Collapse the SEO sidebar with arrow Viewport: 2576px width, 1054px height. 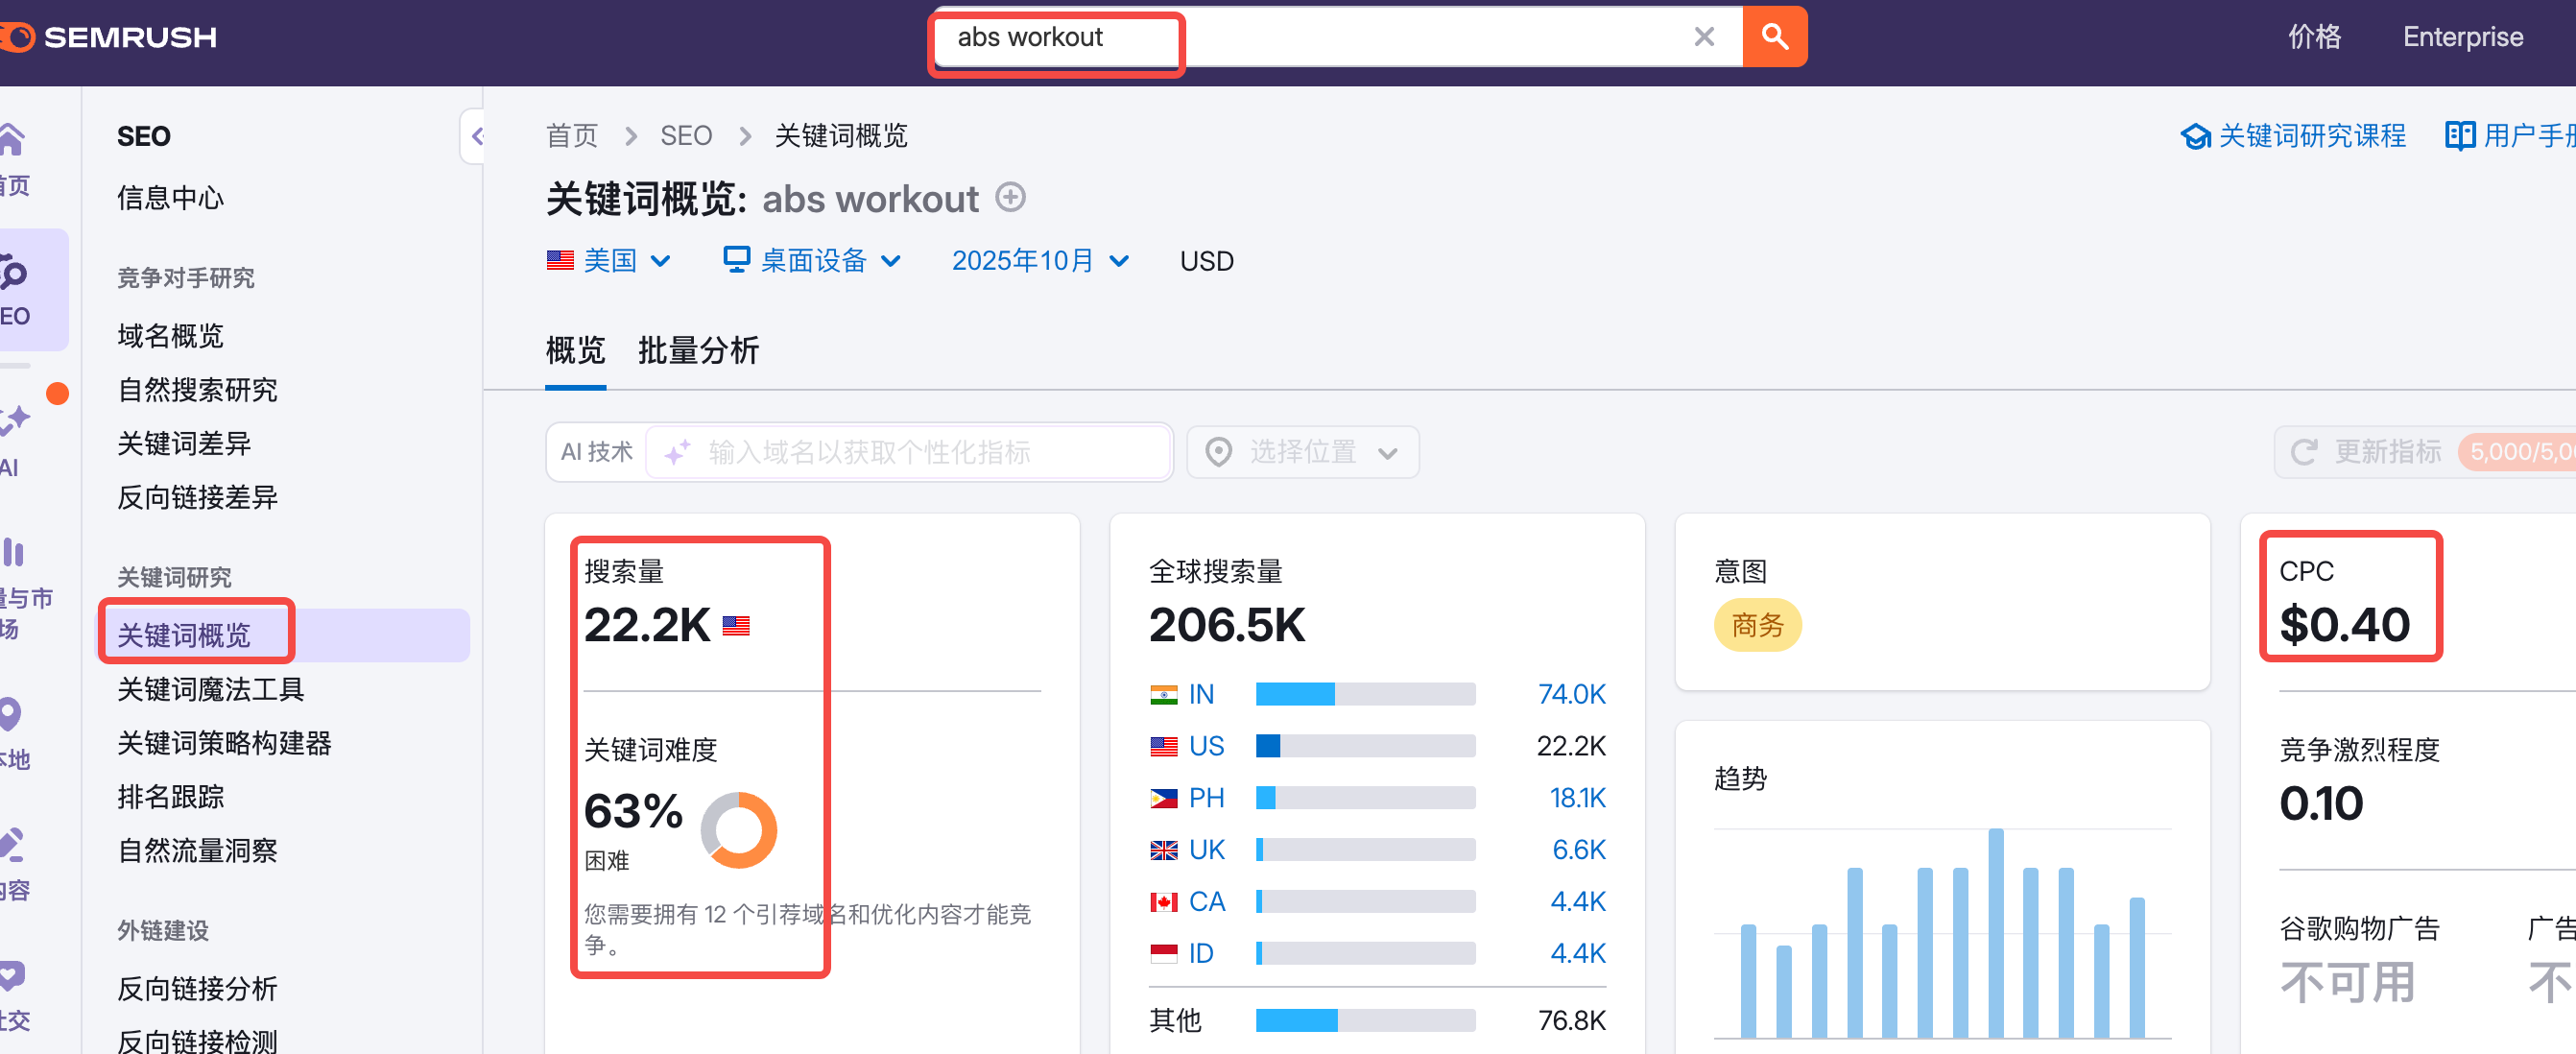(x=476, y=136)
